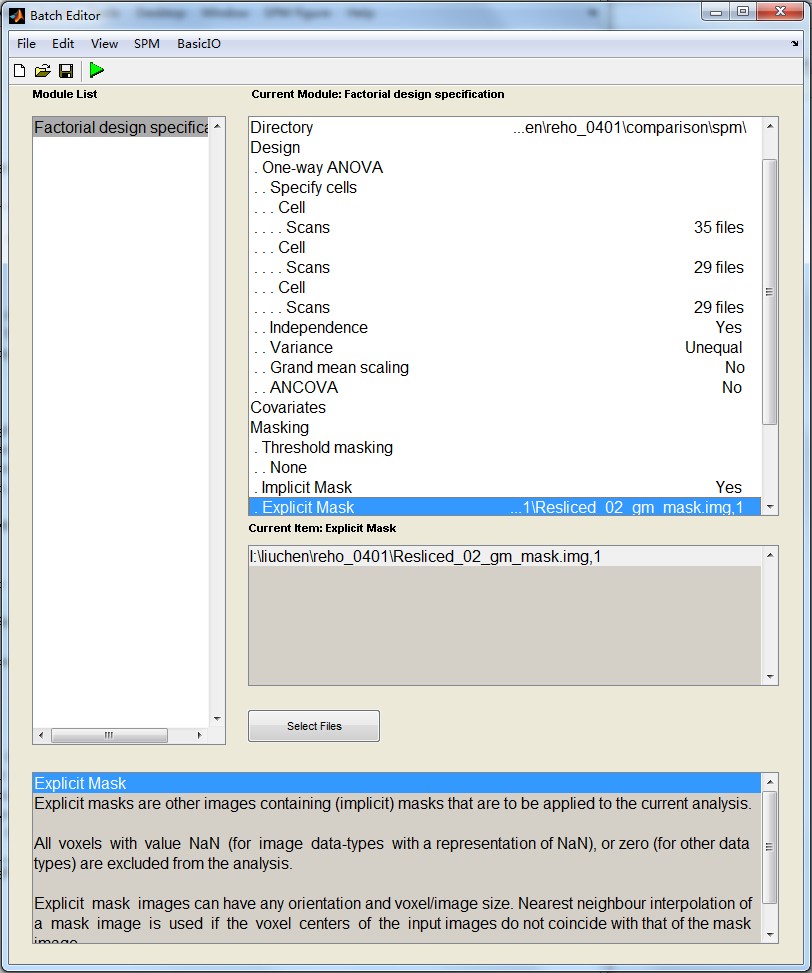Click help panel scrollbar thumb
The image size is (812, 973).
pyautogui.click(x=770, y=847)
